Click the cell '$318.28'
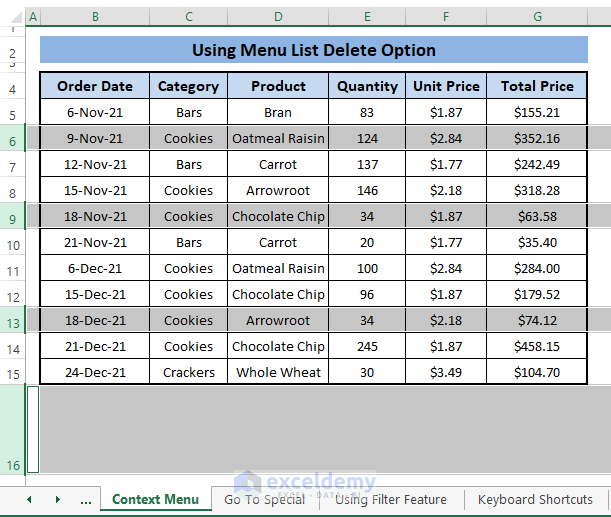 [537, 191]
